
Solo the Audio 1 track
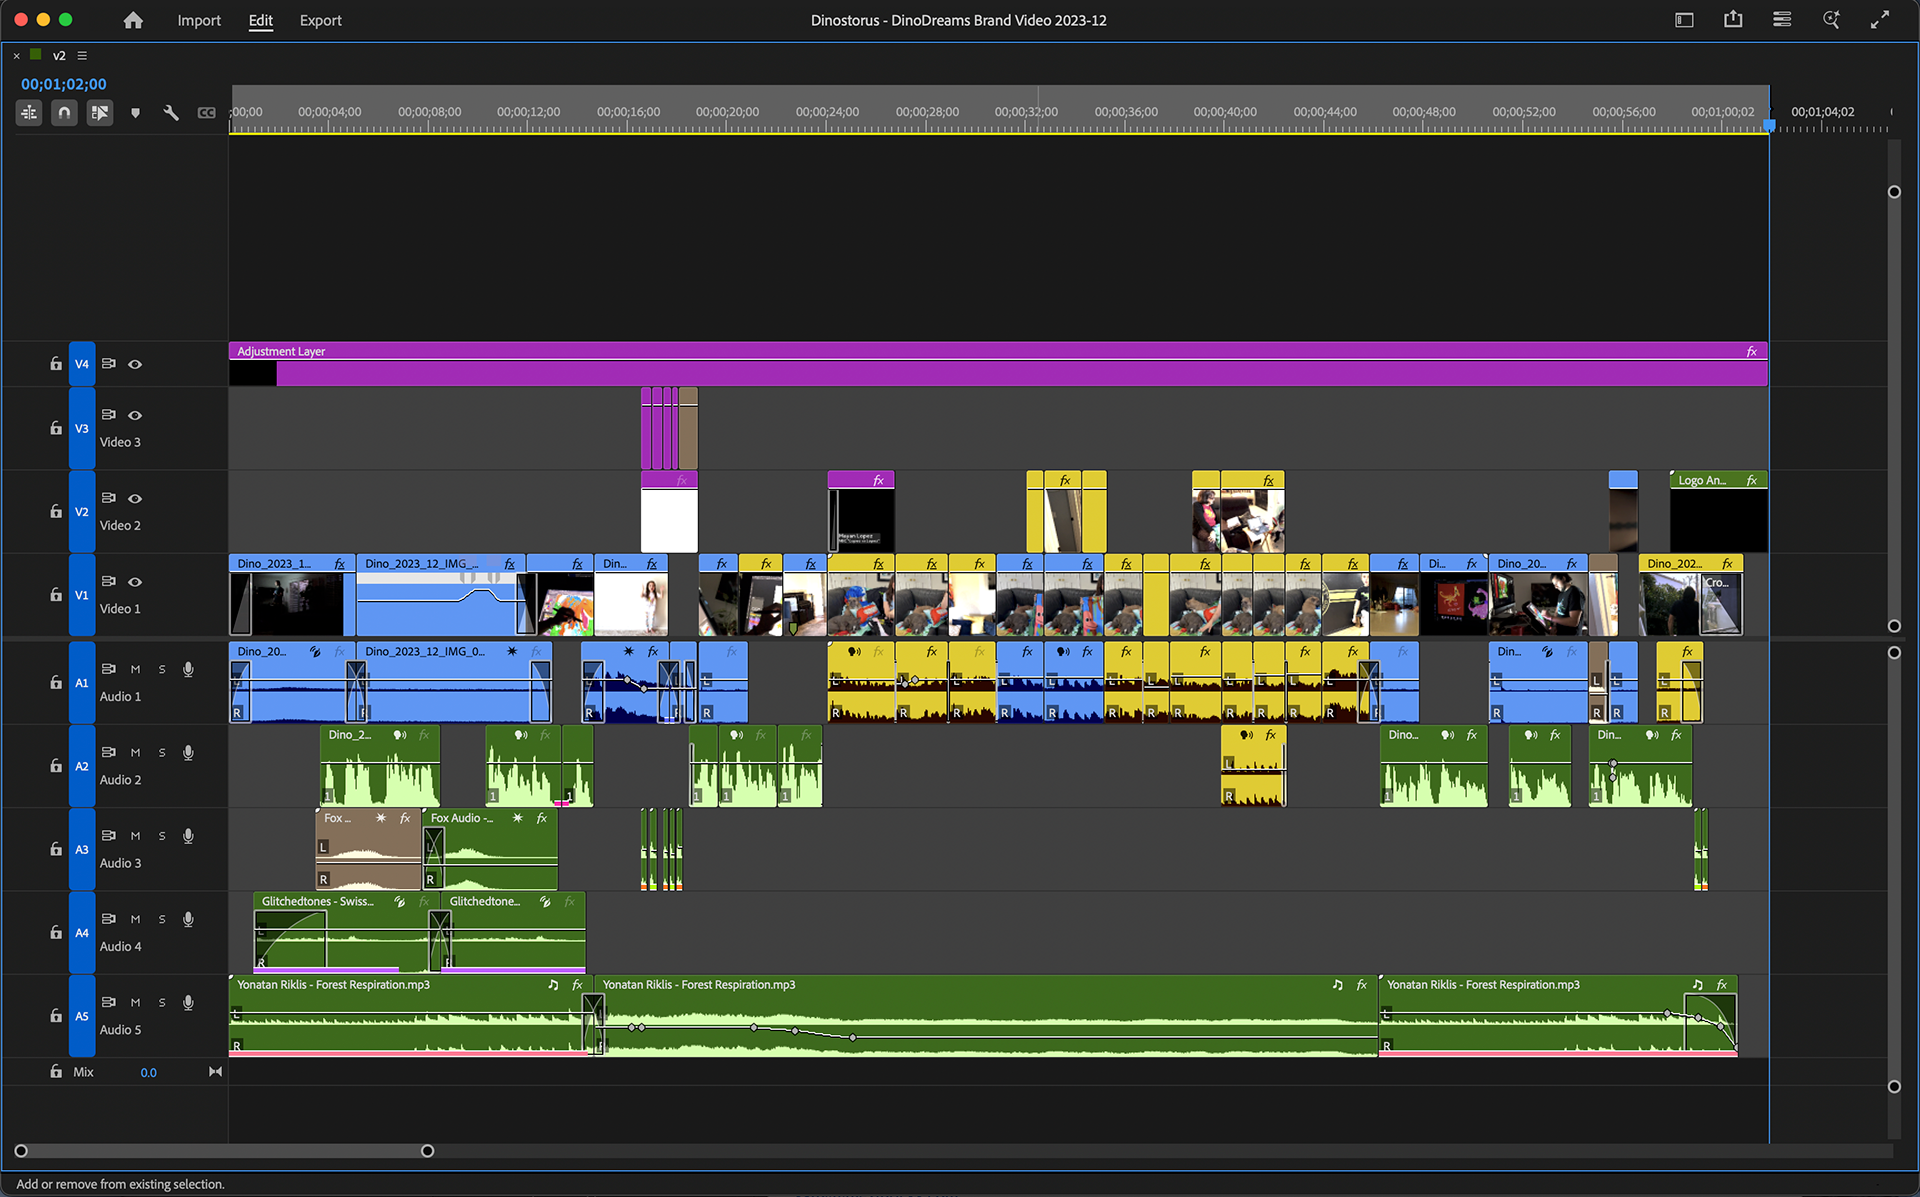click(x=161, y=670)
